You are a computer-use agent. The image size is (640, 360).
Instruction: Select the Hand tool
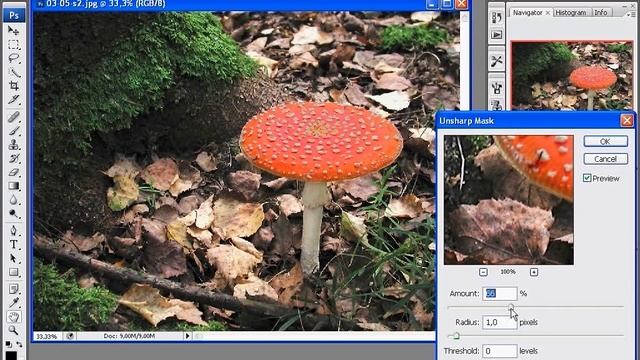click(x=13, y=317)
